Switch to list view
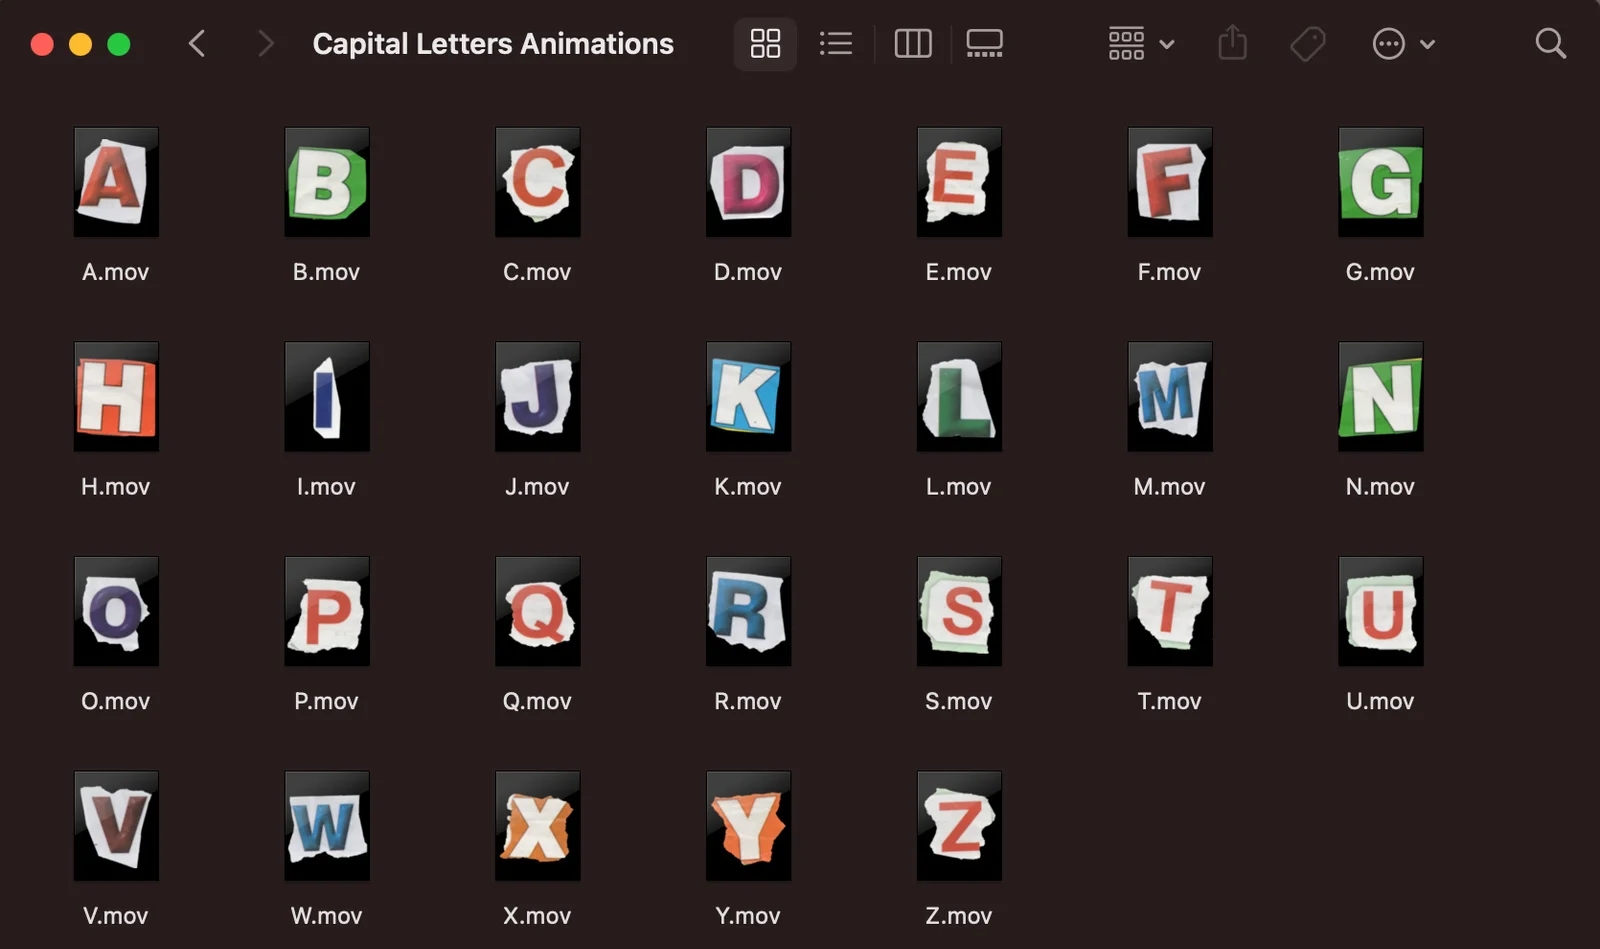The width and height of the screenshot is (1600, 949). coord(835,44)
